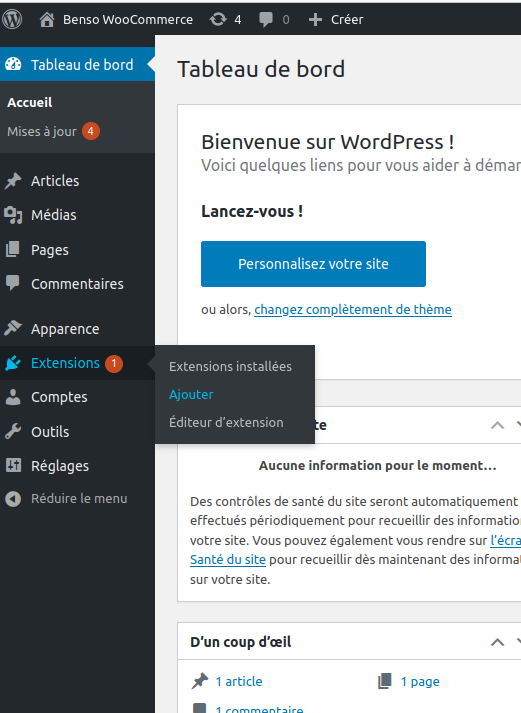Click the plus icon next to Créer

click(x=315, y=20)
